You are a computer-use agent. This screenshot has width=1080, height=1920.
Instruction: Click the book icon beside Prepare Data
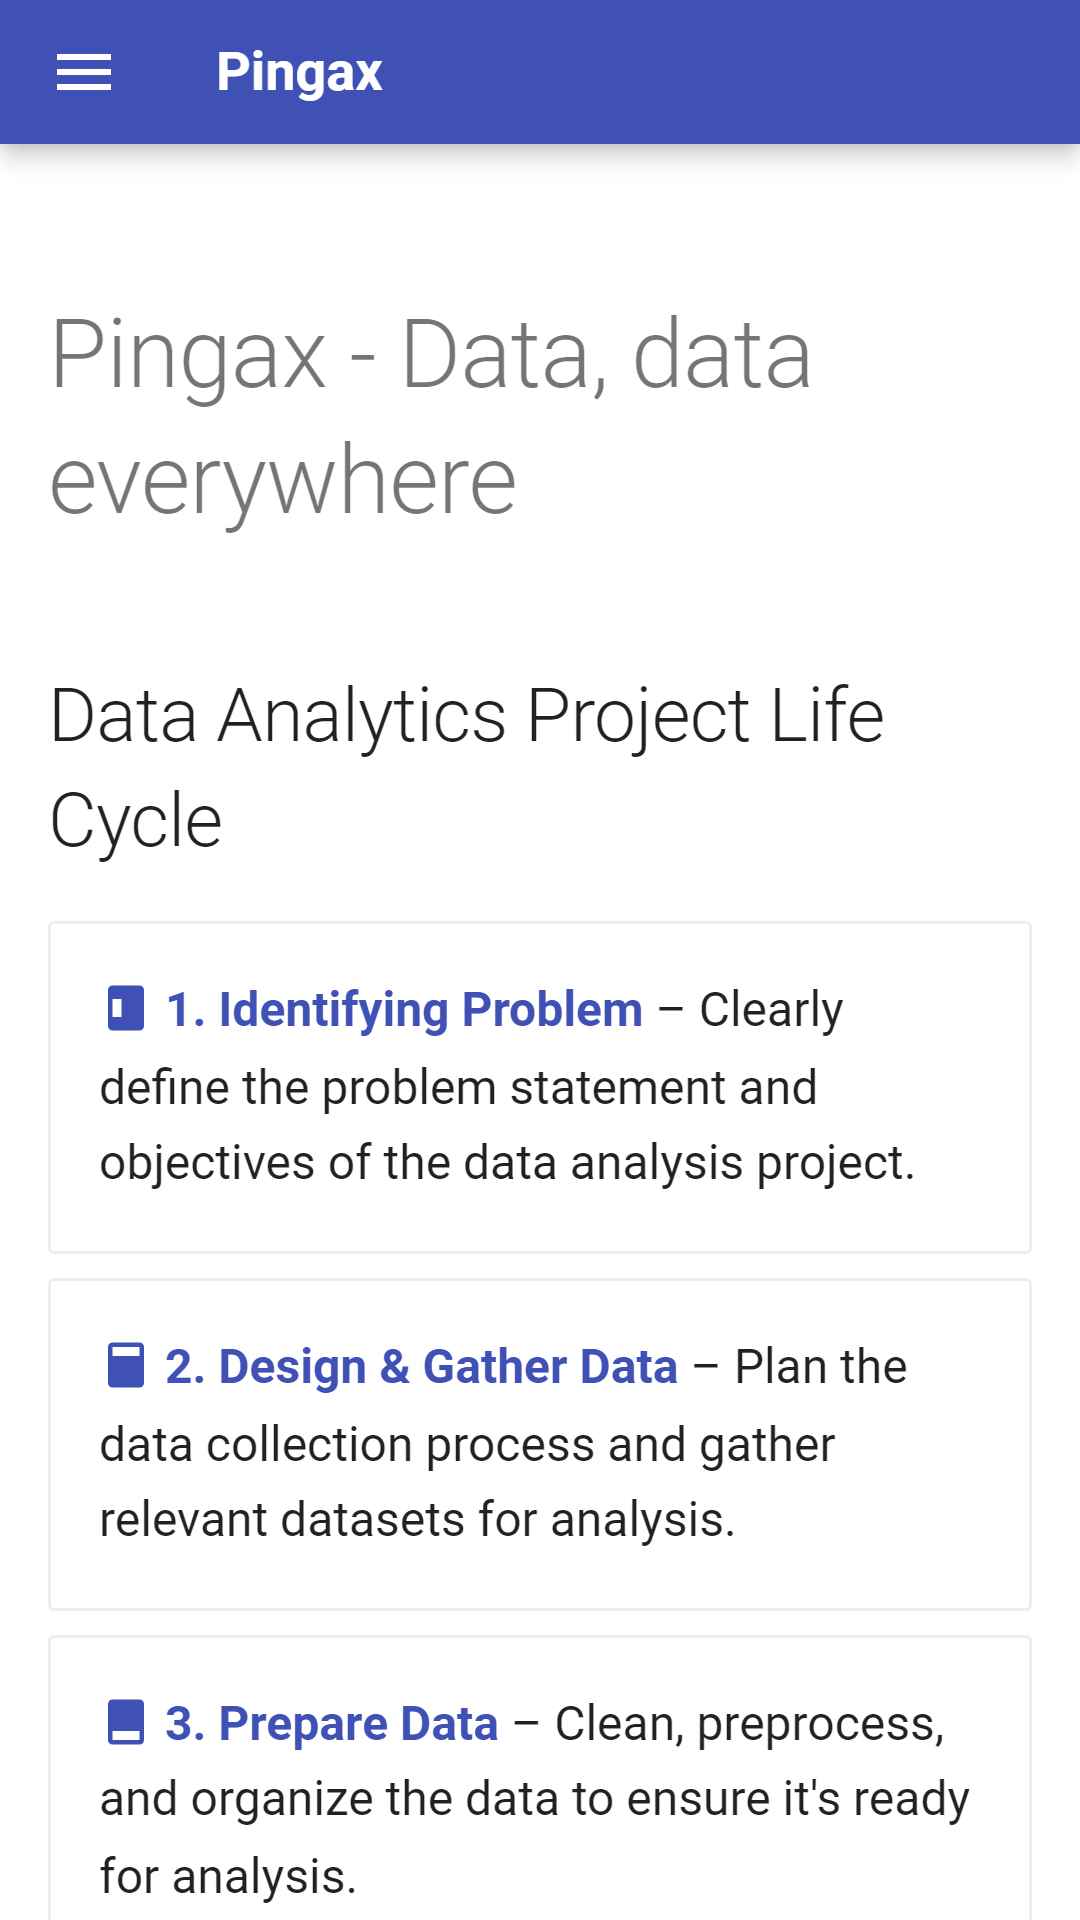click(125, 1722)
